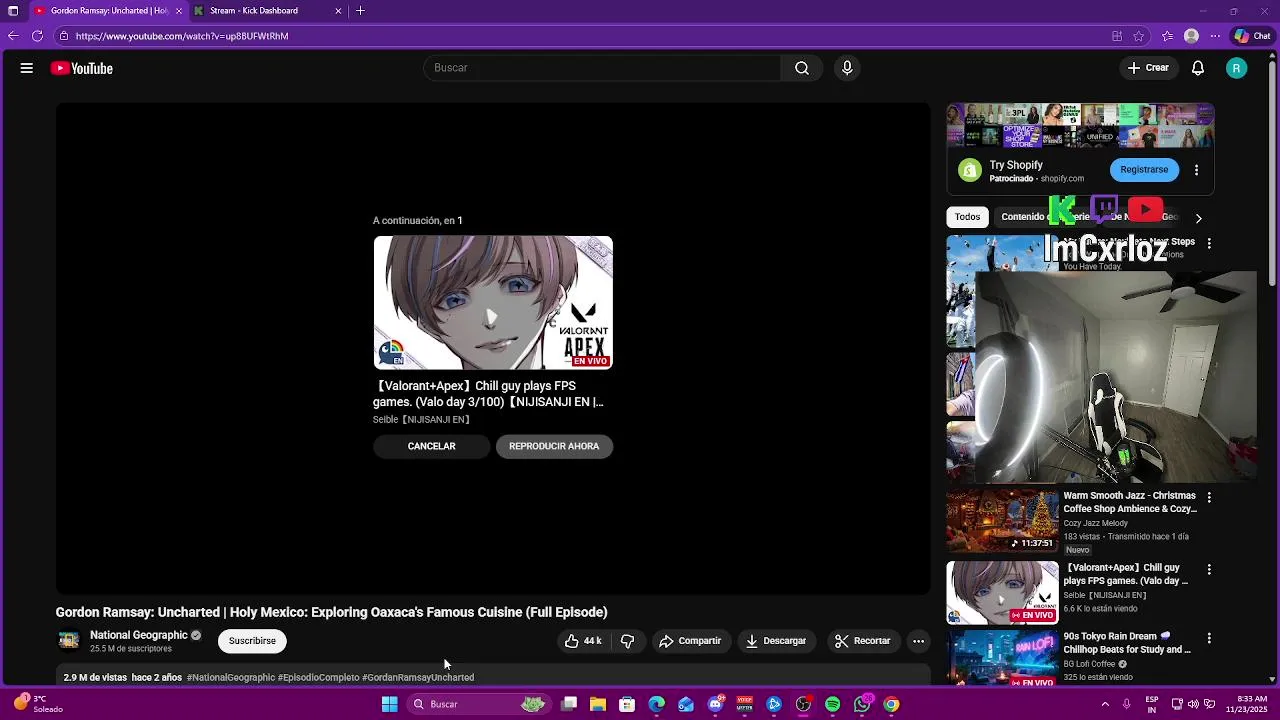Viewport: 1280px width, 720px height.
Task: Click Registrarse on Shopify ad
Action: (x=1144, y=170)
